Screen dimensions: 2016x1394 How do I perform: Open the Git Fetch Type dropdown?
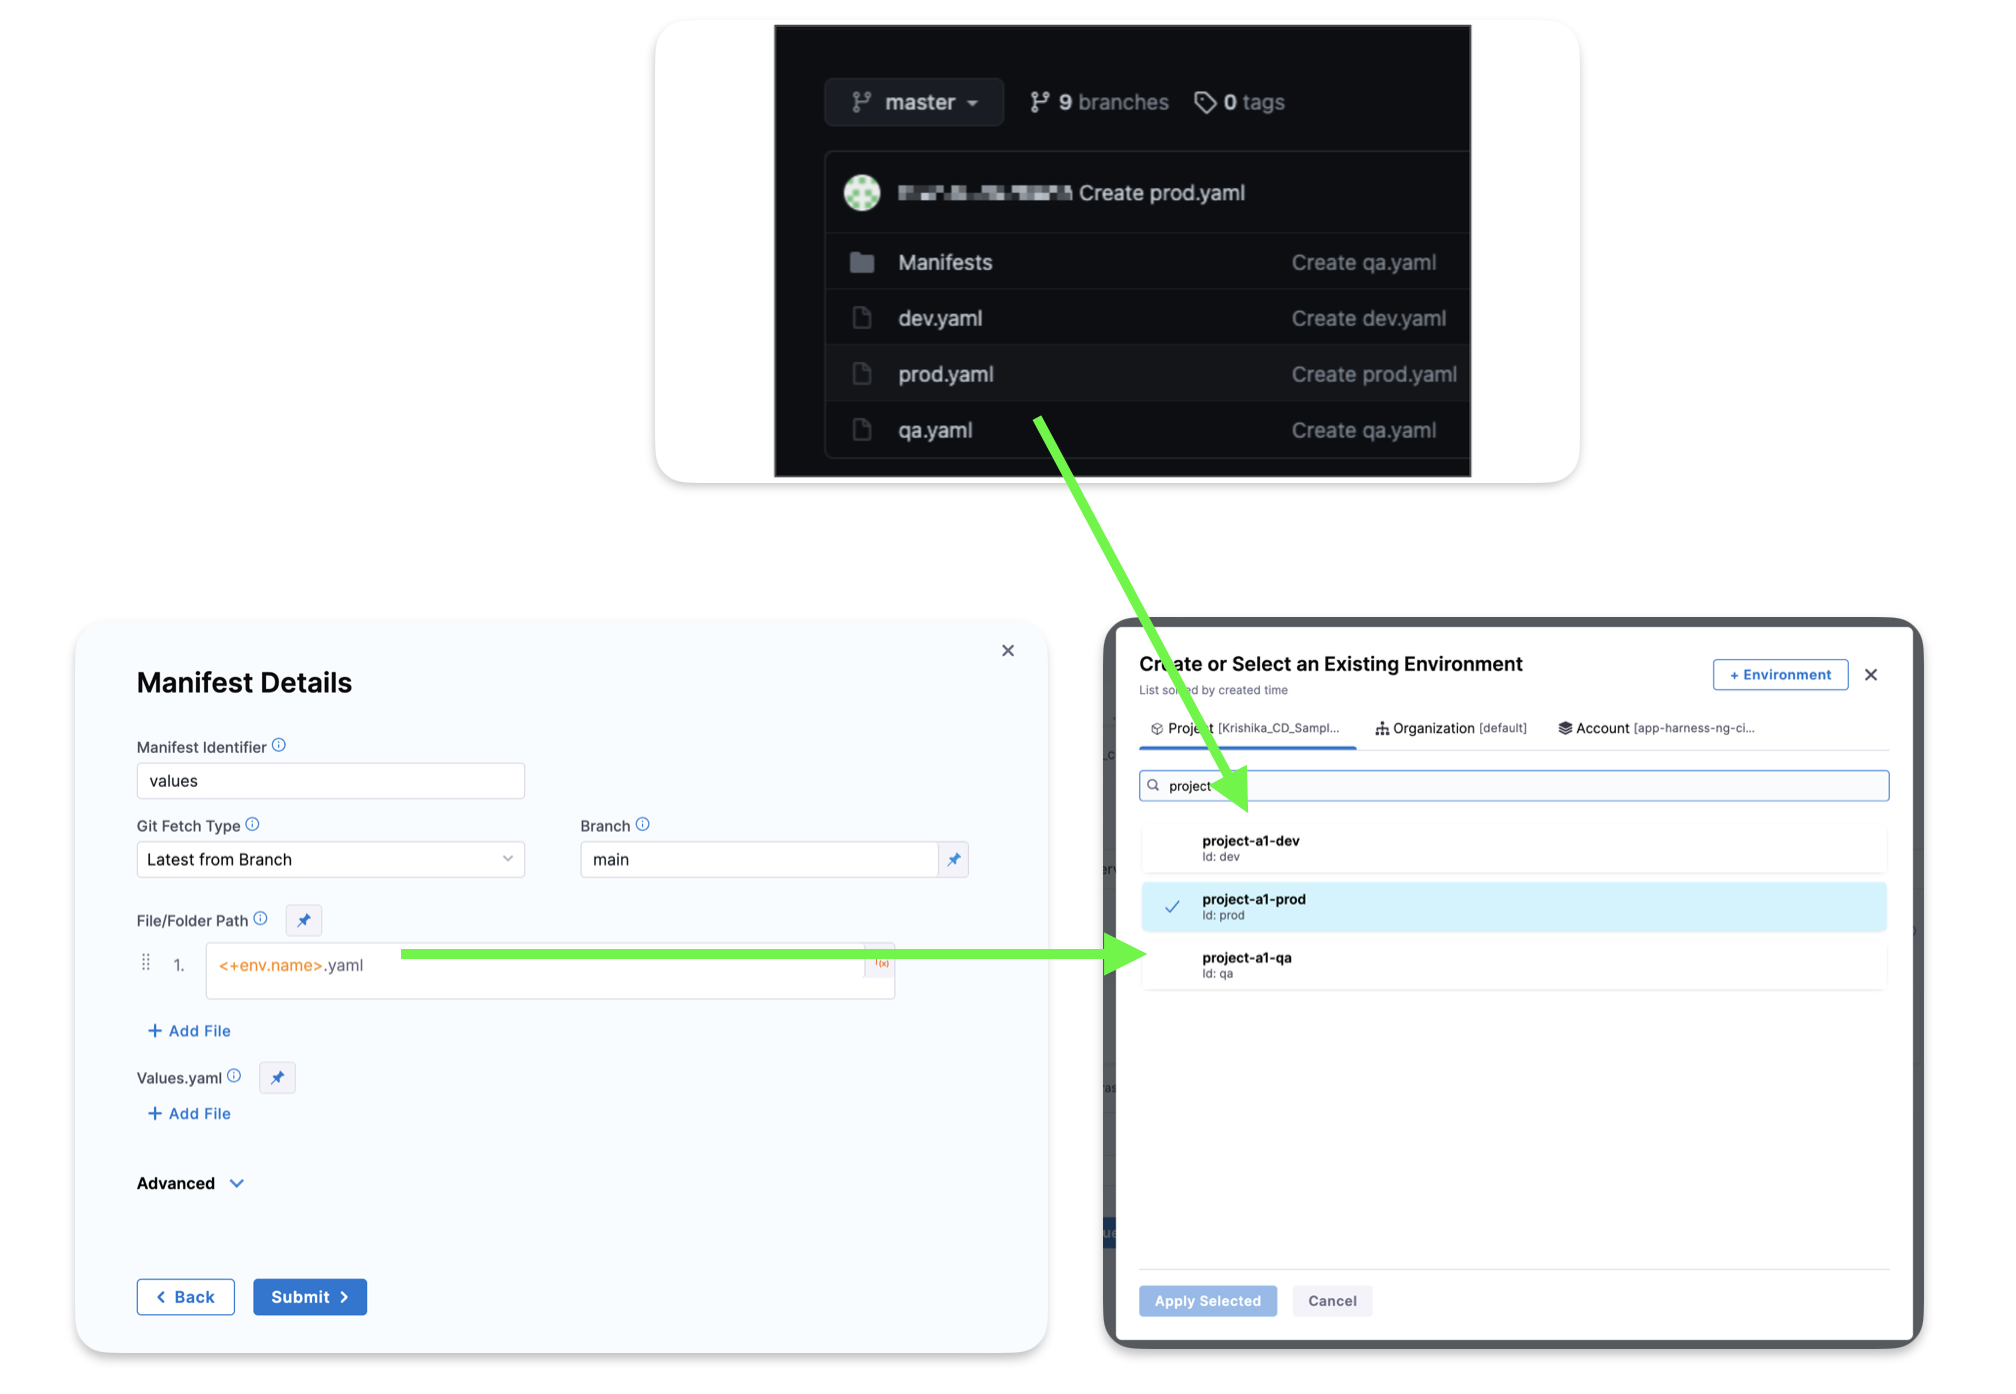(x=330, y=859)
